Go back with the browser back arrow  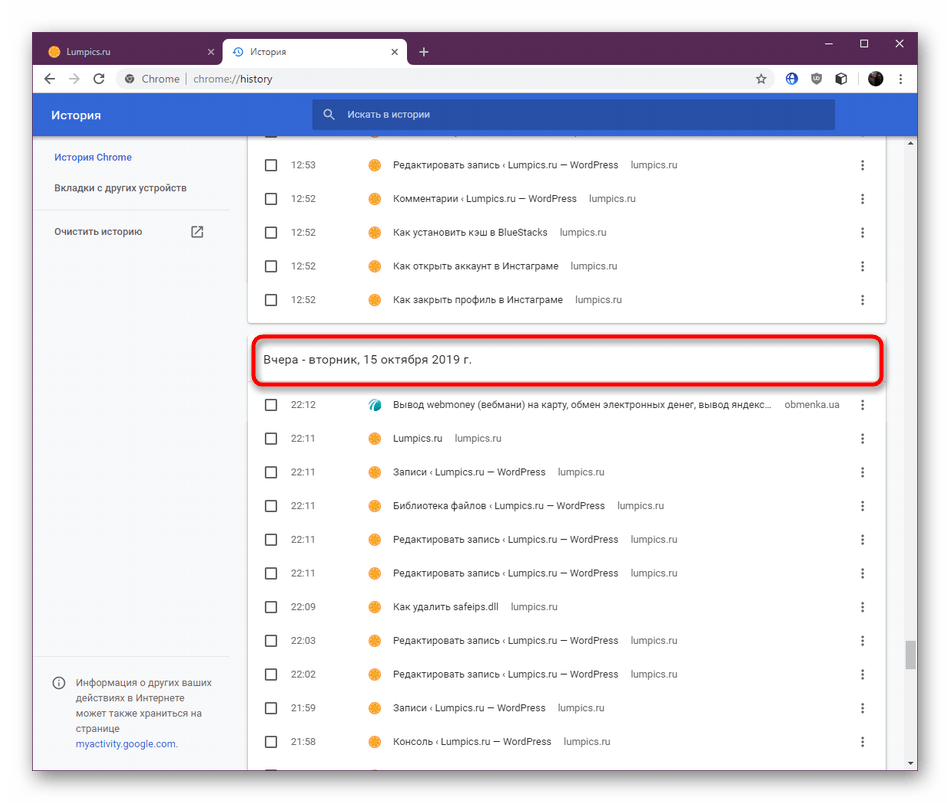(x=50, y=79)
